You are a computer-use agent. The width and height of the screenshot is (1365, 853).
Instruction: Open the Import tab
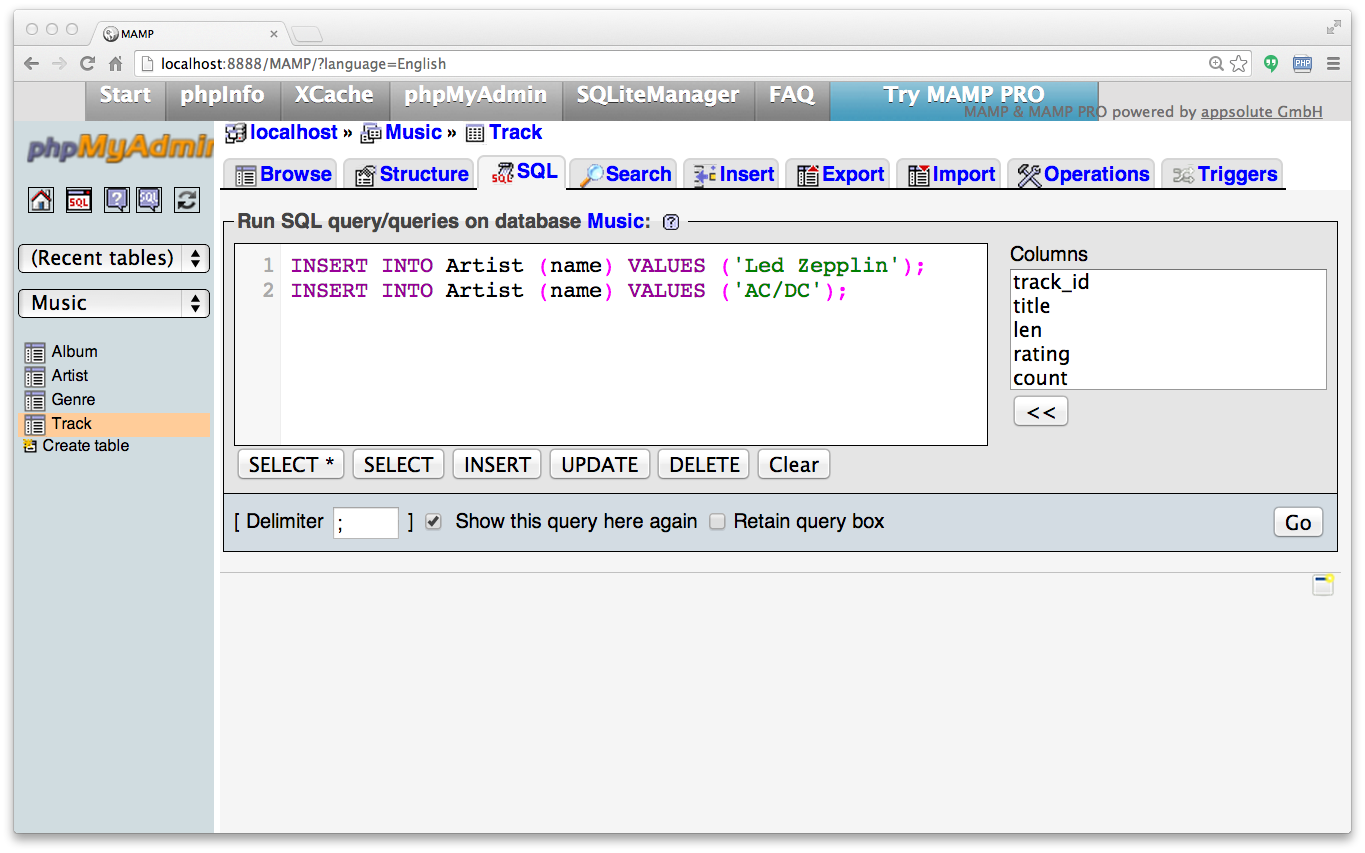[950, 174]
